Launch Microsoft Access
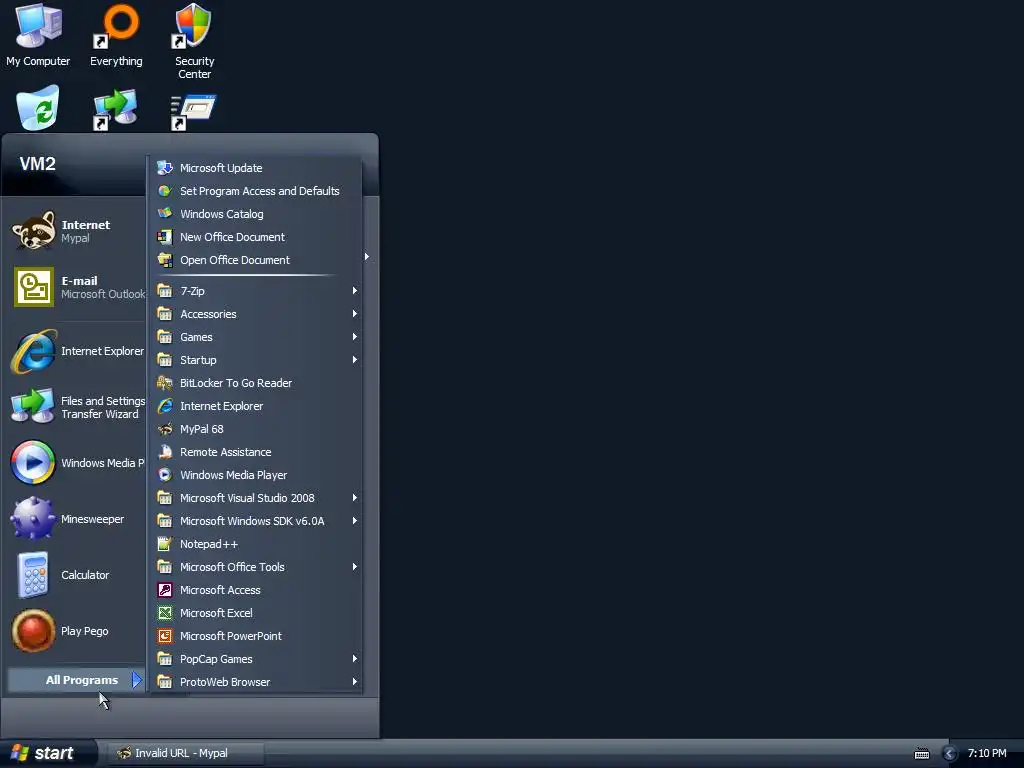The width and height of the screenshot is (1024, 768). (x=255, y=590)
